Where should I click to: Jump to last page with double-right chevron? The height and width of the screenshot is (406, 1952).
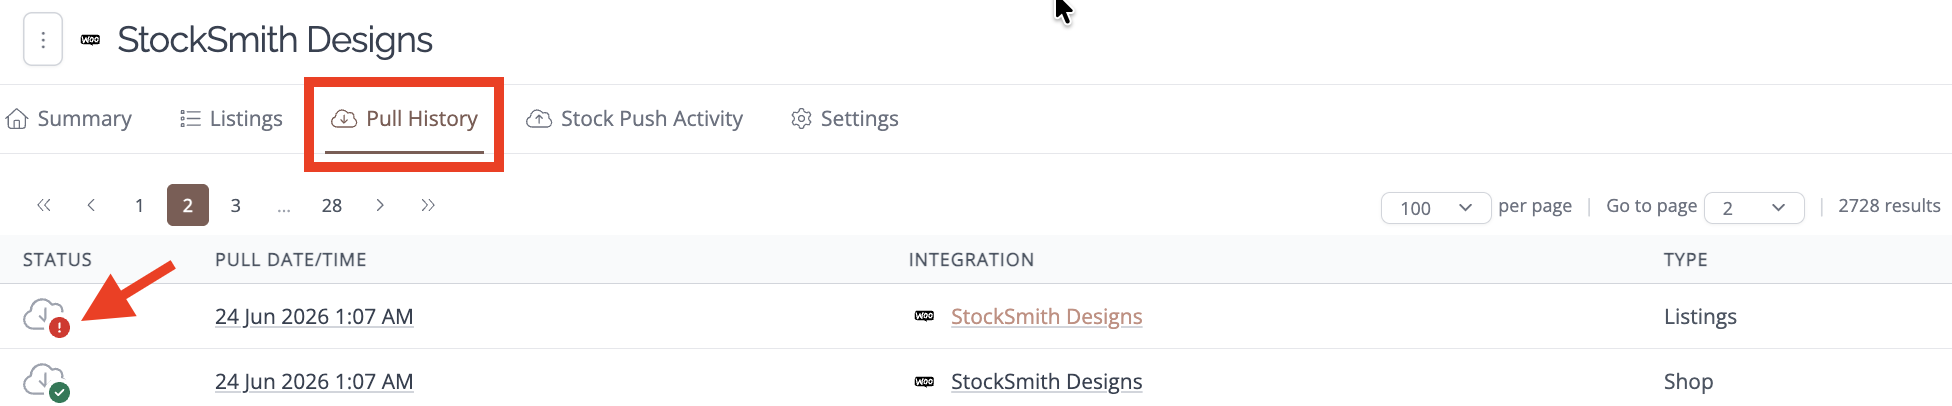click(x=428, y=205)
